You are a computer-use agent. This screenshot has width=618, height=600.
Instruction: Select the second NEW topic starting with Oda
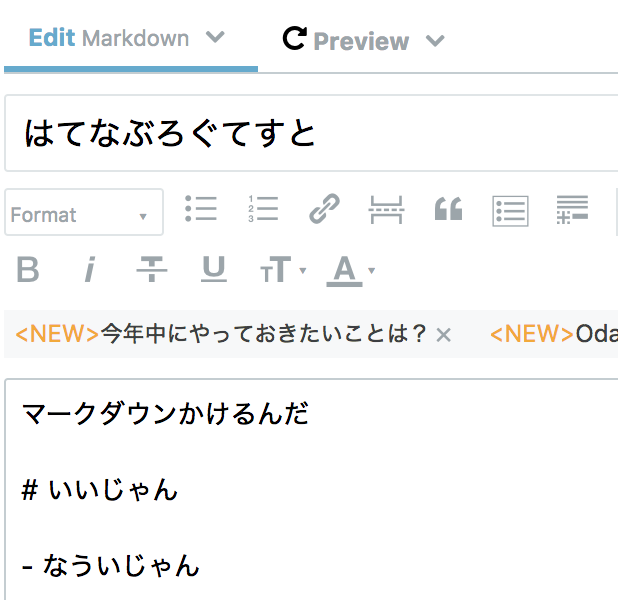coord(553,334)
